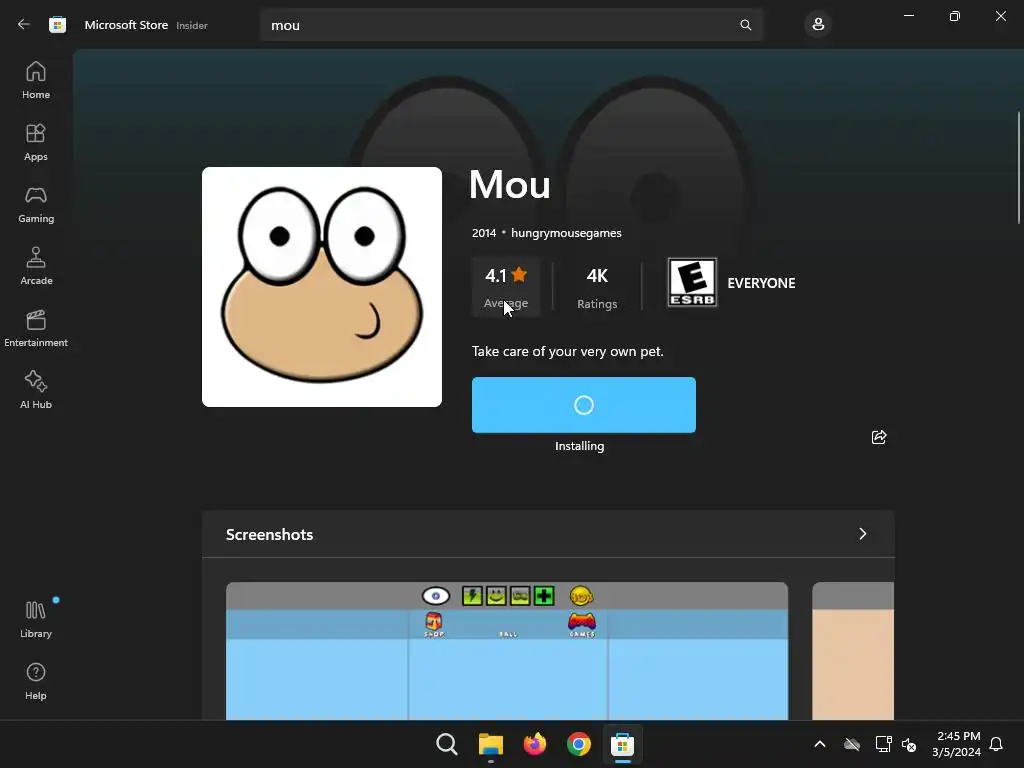Open the Entertainment section in sidebar
Image resolution: width=1024 pixels, height=768 pixels.
tap(36, 328)
